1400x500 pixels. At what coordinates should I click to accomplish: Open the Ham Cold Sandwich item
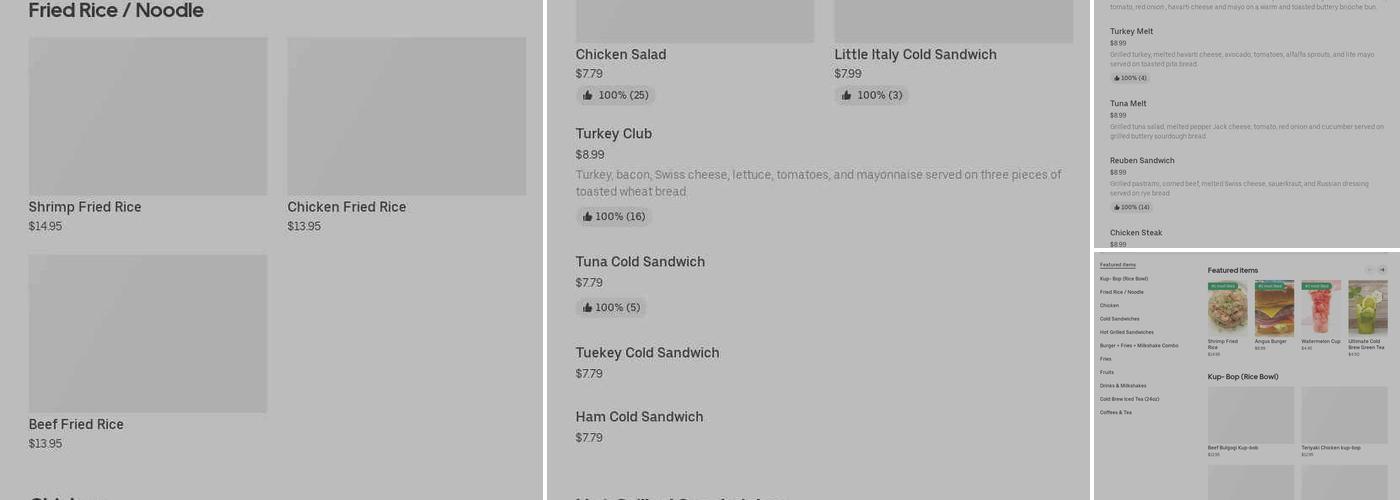point(639,417)
